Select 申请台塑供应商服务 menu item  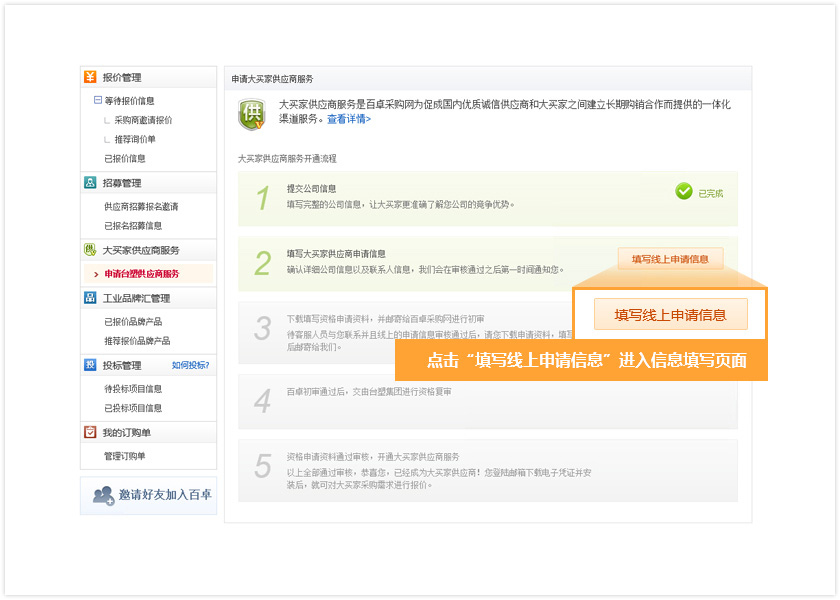[142, 274]
